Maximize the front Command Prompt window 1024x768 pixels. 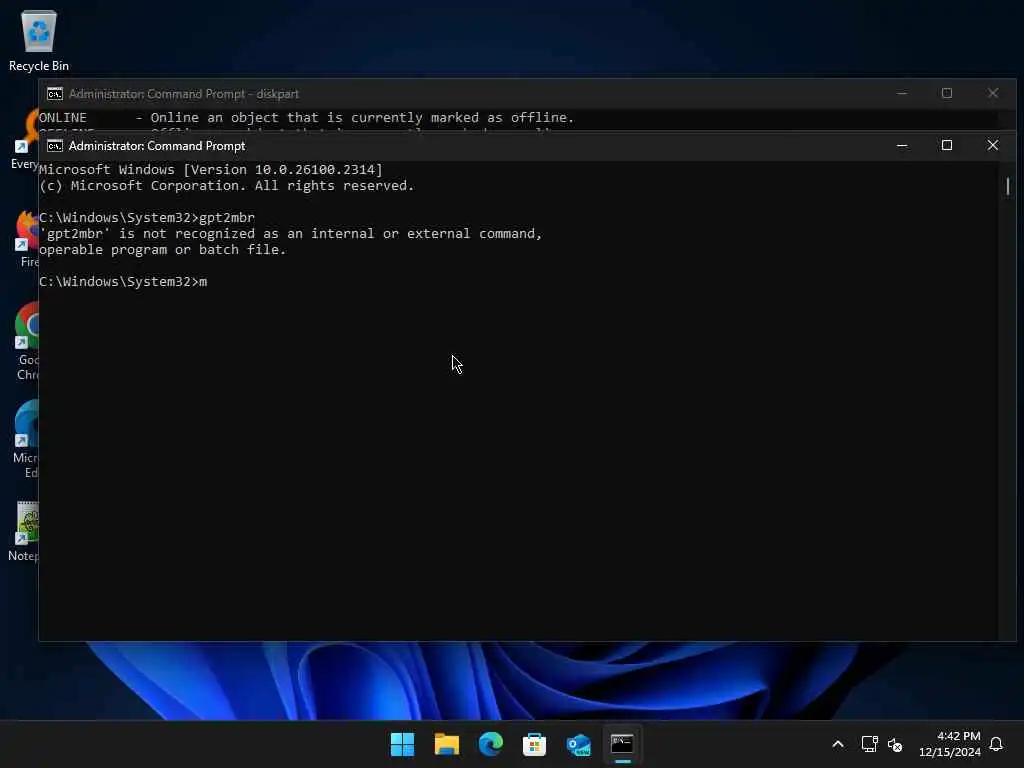[x=947, y=146]
